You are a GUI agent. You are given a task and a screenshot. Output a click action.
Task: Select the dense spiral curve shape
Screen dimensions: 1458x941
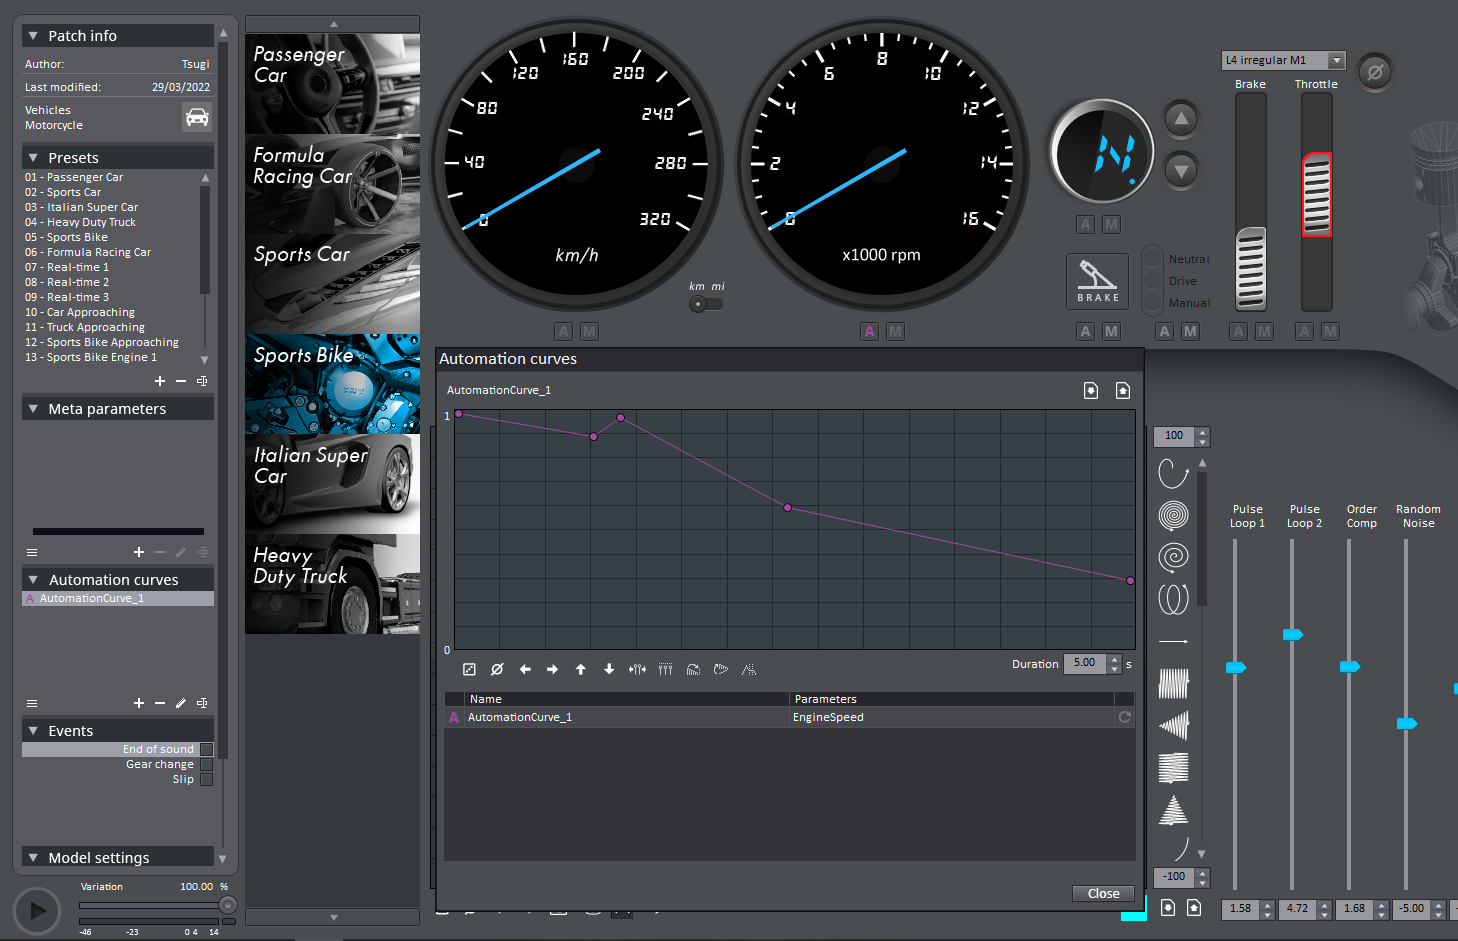click(x=1173, y=515)
